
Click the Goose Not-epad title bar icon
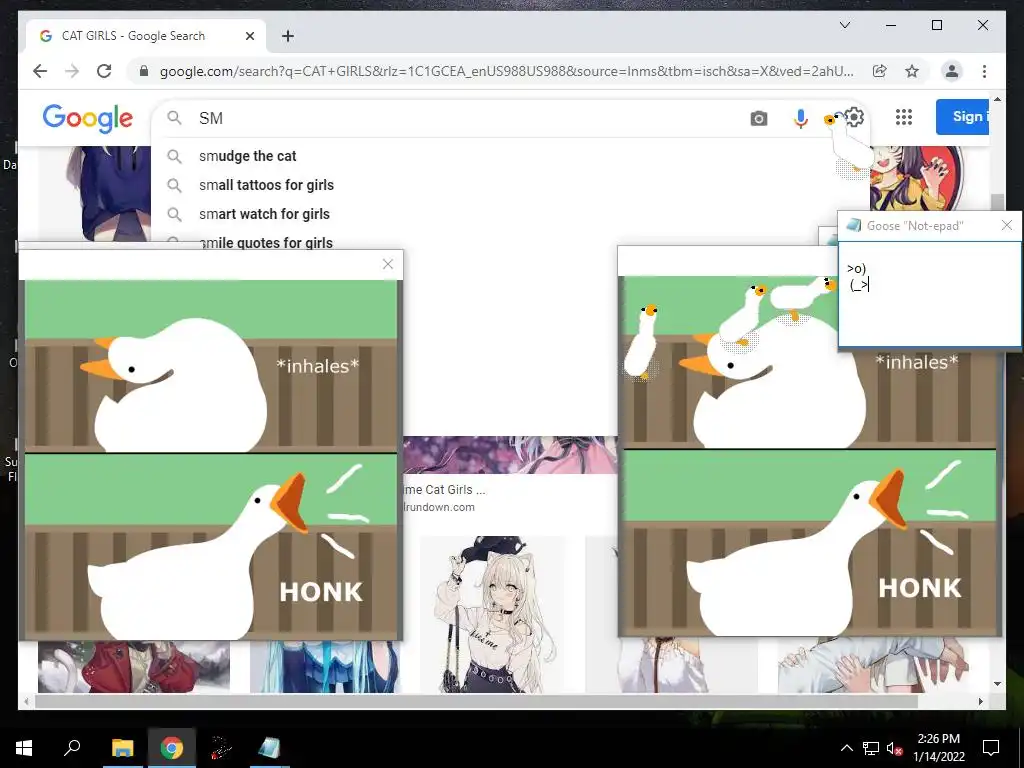click(853, 225)
